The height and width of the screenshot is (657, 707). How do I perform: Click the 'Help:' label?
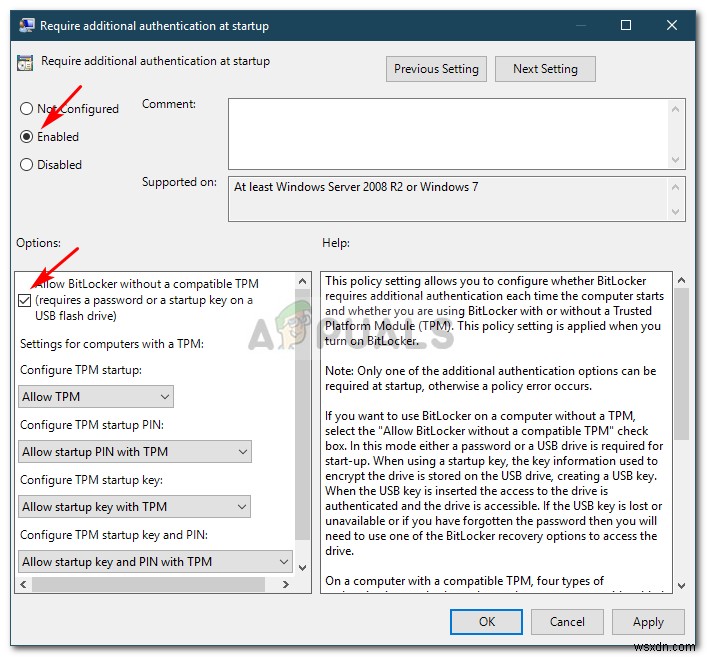336,243
